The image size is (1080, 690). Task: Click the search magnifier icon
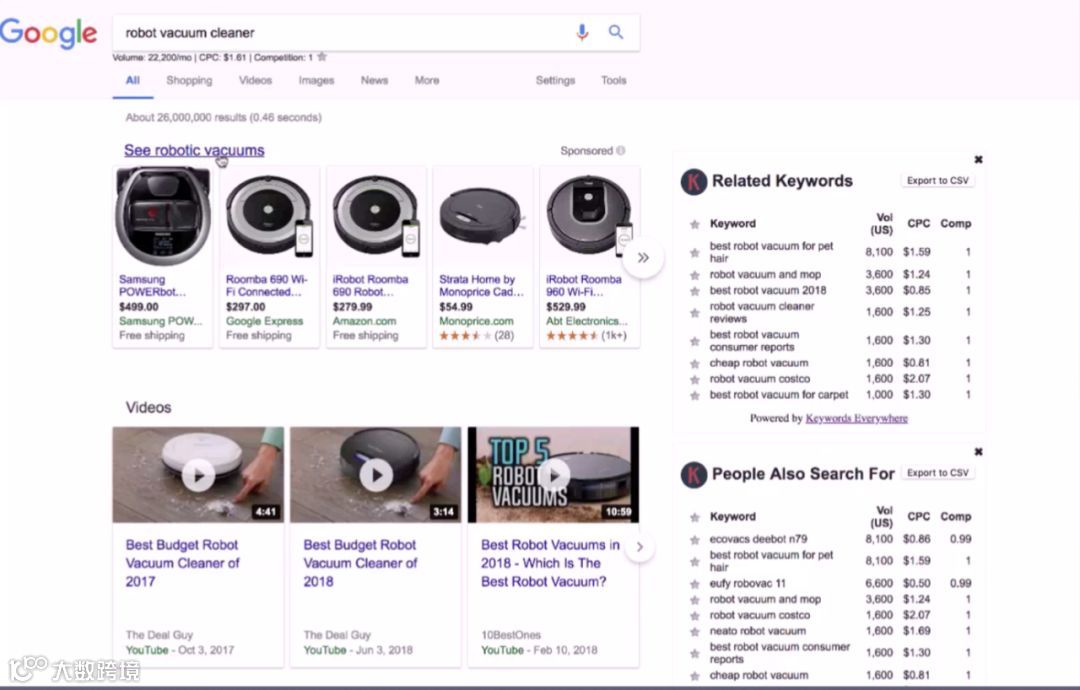[616, 31]
